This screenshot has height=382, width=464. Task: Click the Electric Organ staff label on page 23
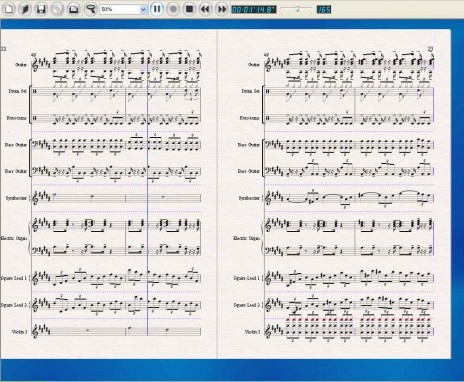click(x=247, y=238)
